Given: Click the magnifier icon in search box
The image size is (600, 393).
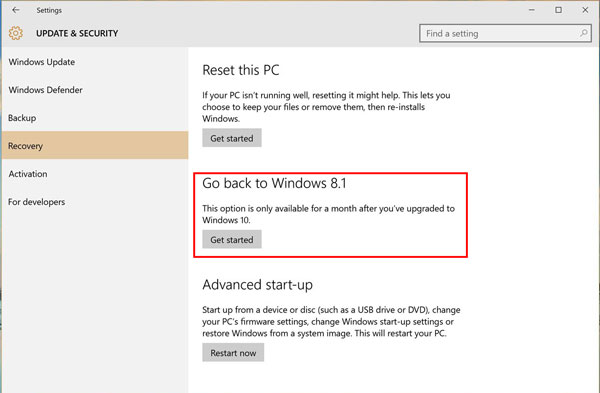Looking at the screenshot, I should 584,33.
